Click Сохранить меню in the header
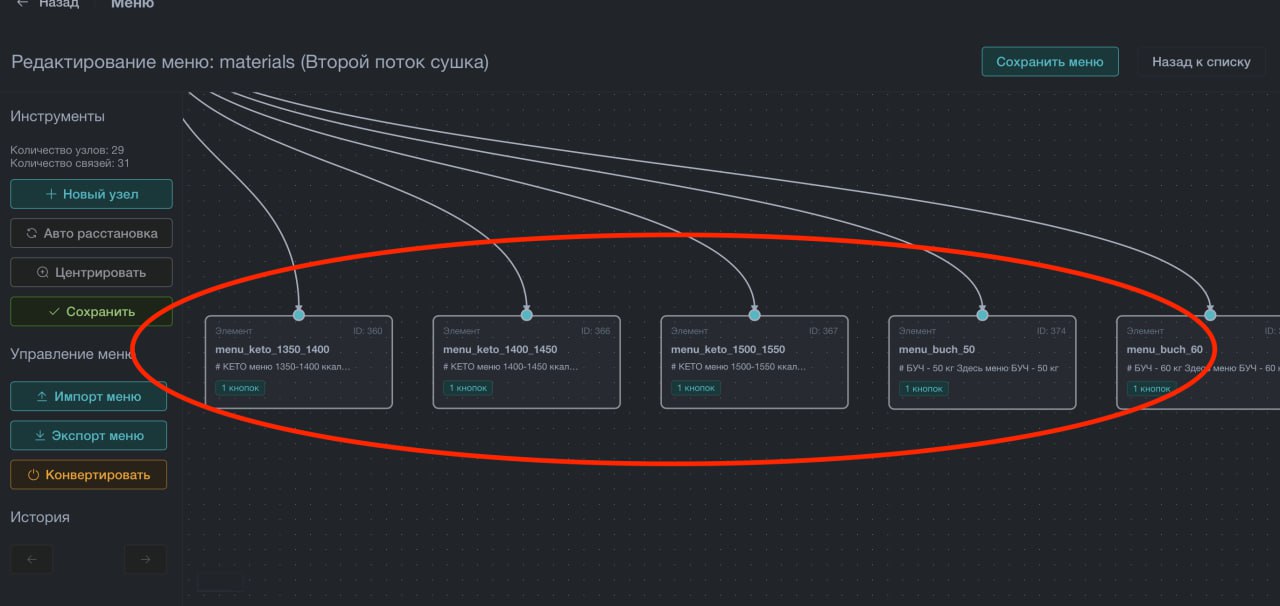Screen dimensions: 1280x606 click(x=1049, y=61)
